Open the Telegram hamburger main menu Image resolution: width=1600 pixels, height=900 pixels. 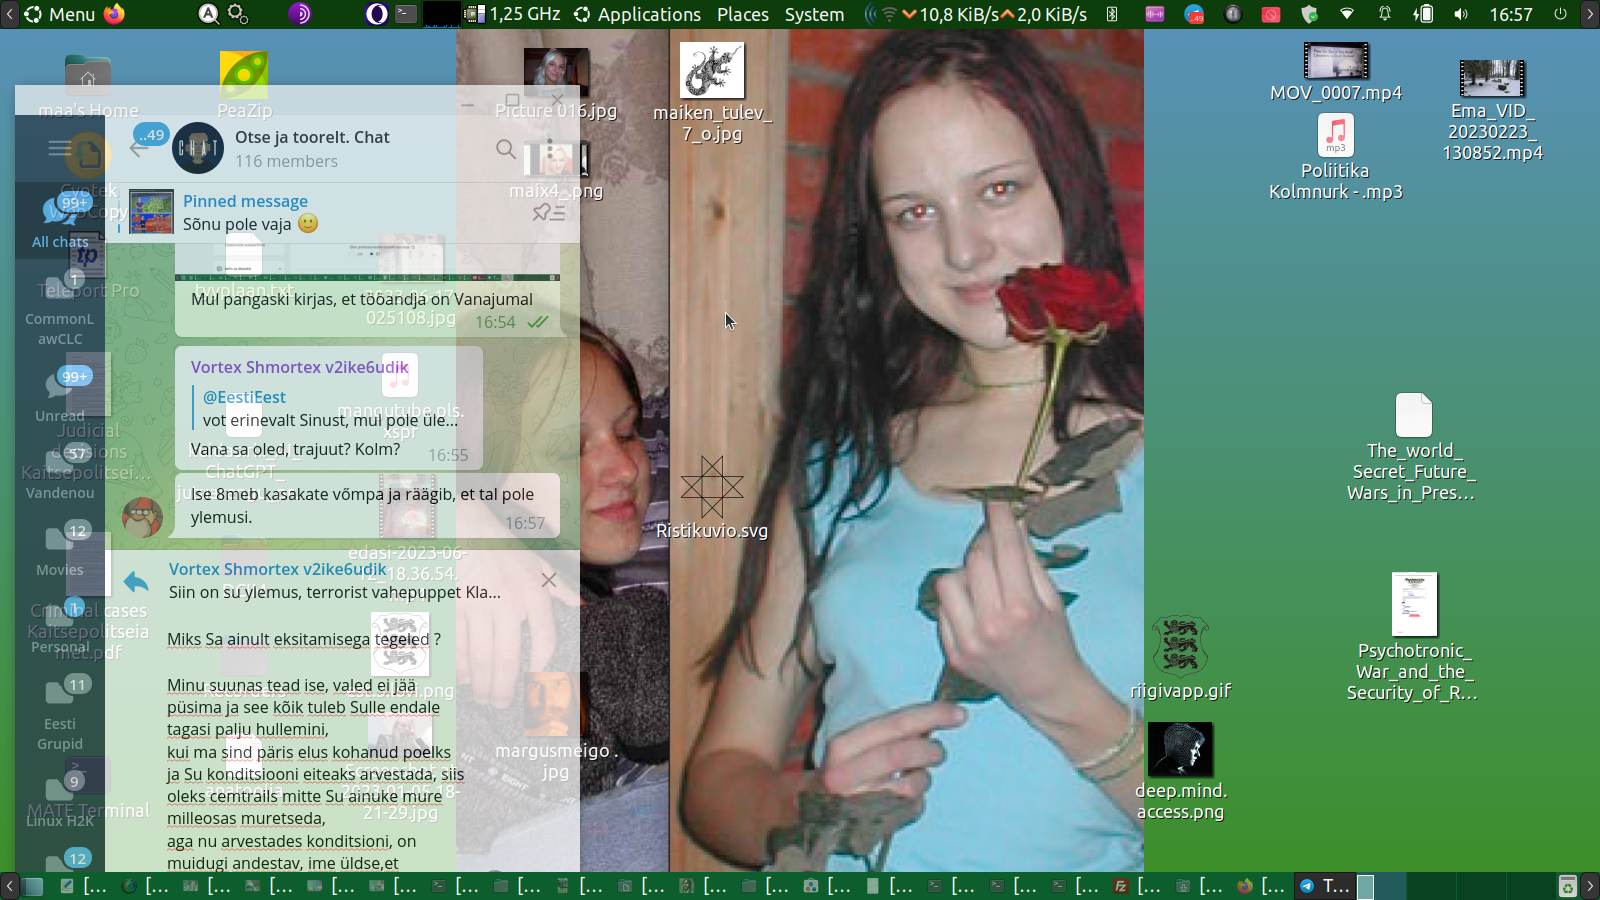60,150
